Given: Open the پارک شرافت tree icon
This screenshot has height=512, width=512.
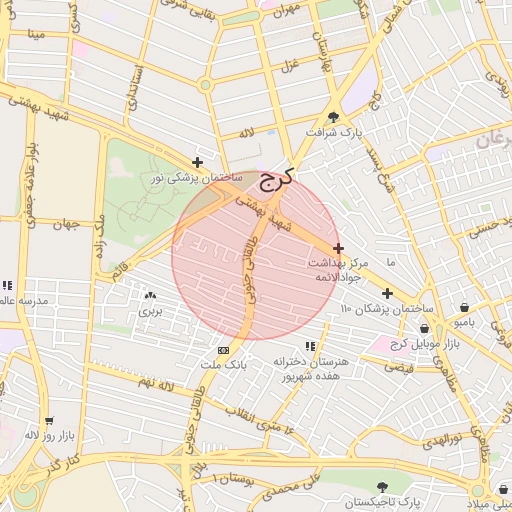Looking at the screenshot, I should [333, 117].
